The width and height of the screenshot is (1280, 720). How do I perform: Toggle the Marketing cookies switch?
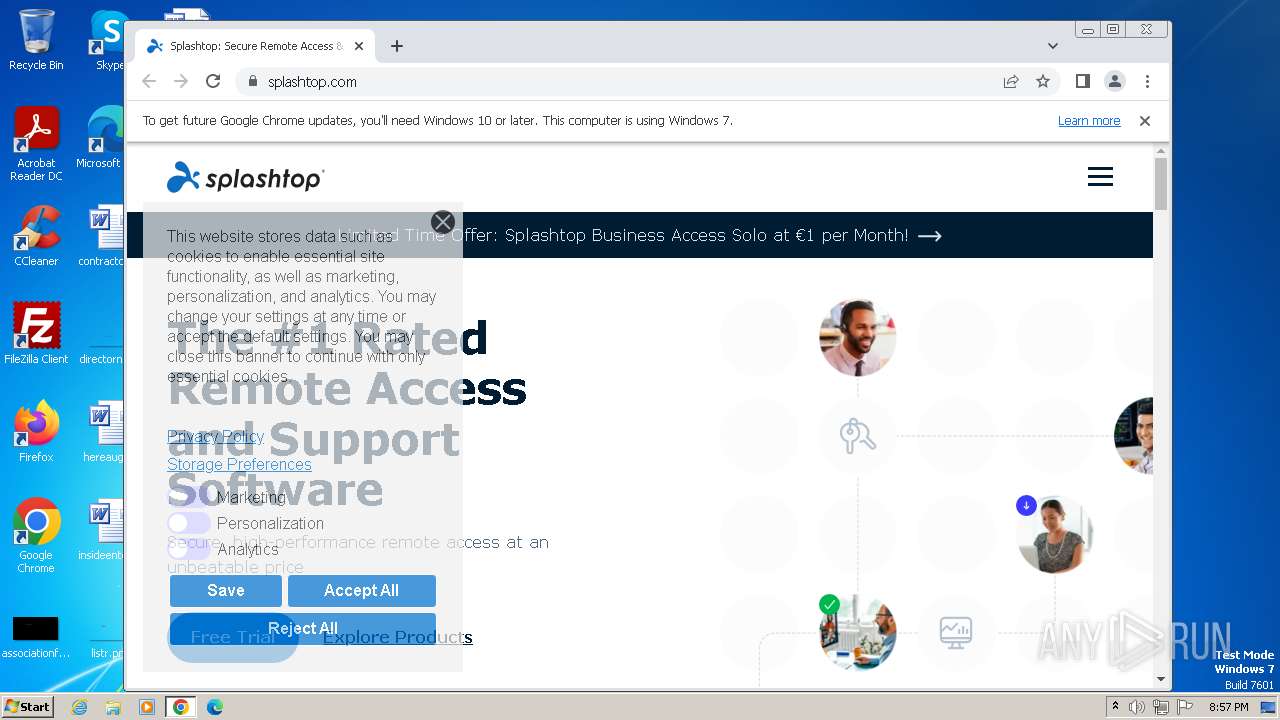point(189,497)
